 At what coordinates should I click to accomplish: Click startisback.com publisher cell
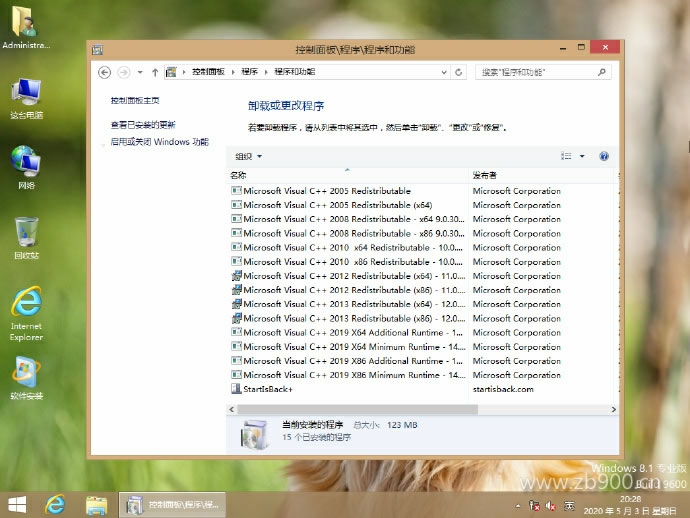(503, 389)
